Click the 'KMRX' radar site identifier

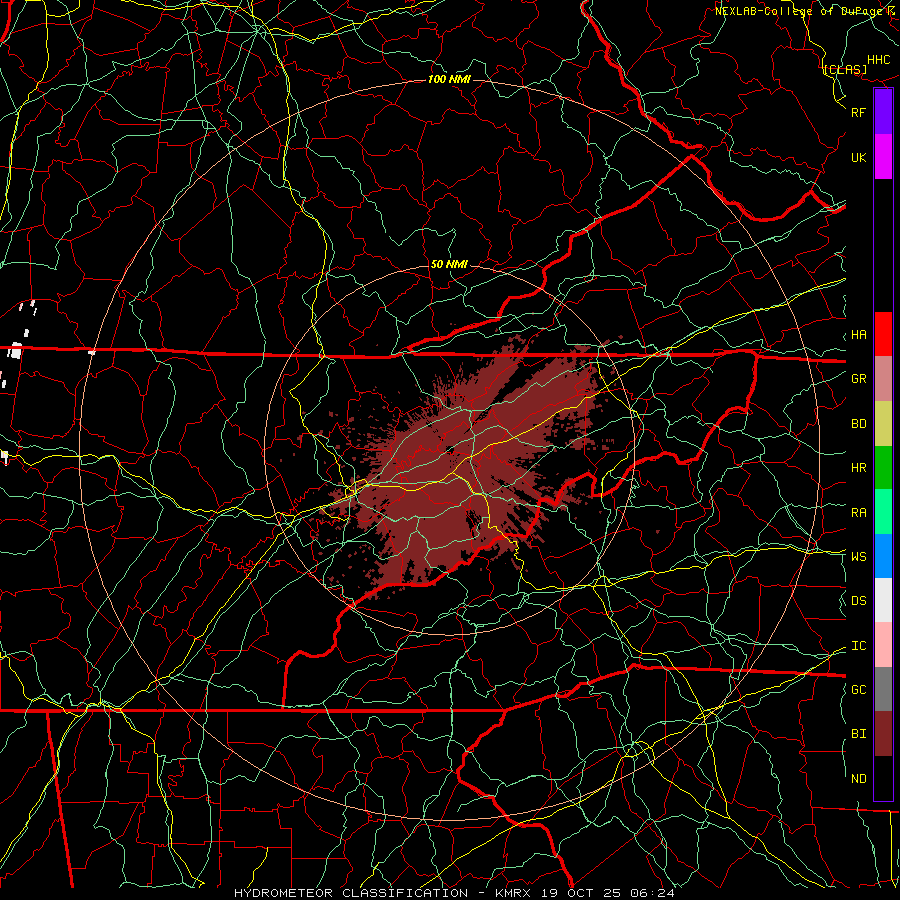pyautogui.click(x=513, y=893)
